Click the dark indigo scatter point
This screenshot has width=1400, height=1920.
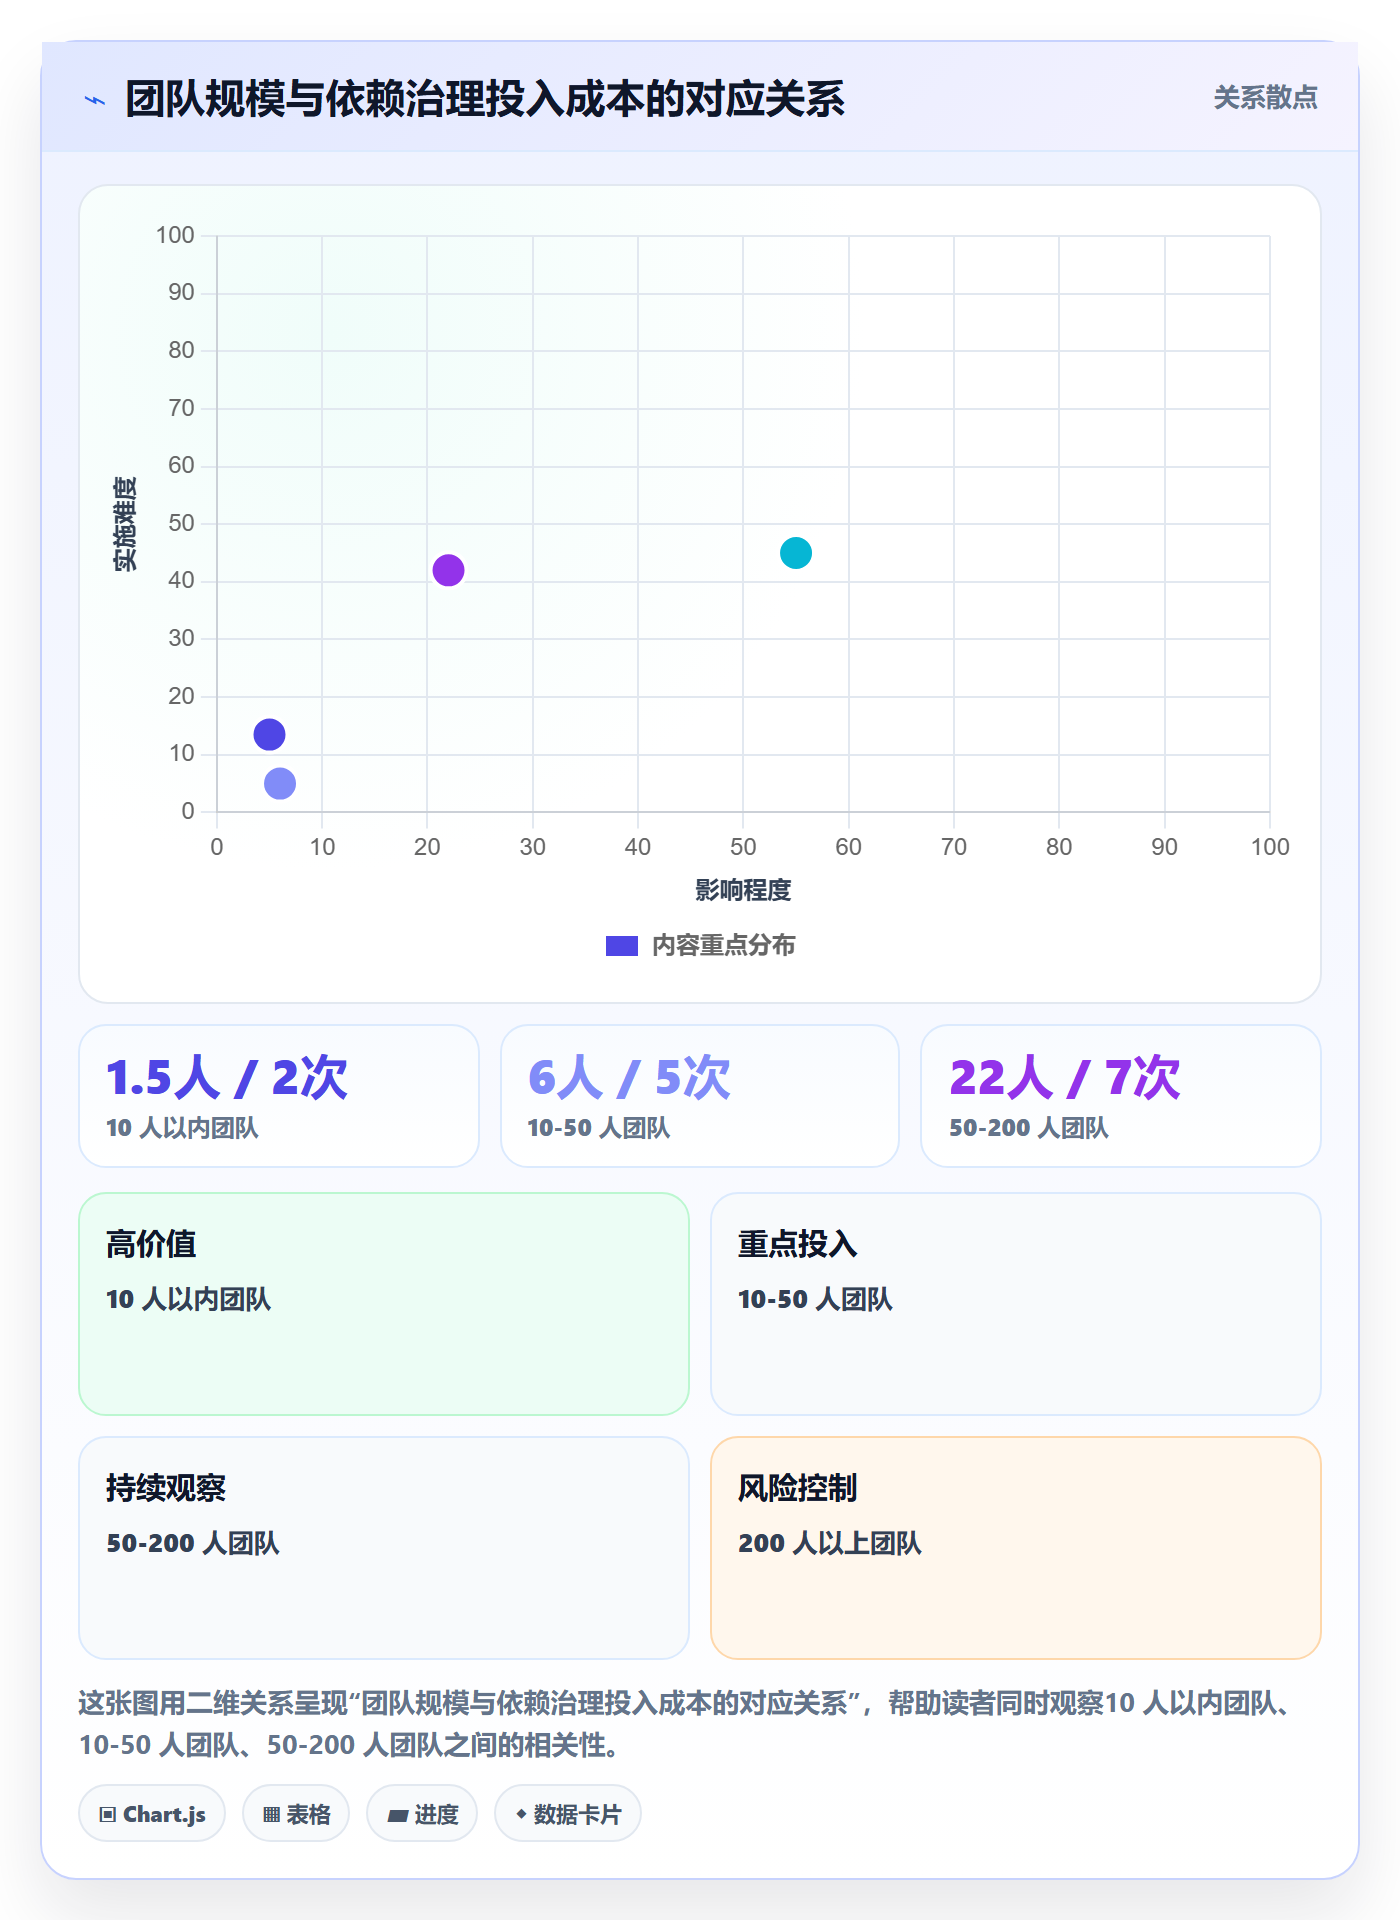coord(269,734)
